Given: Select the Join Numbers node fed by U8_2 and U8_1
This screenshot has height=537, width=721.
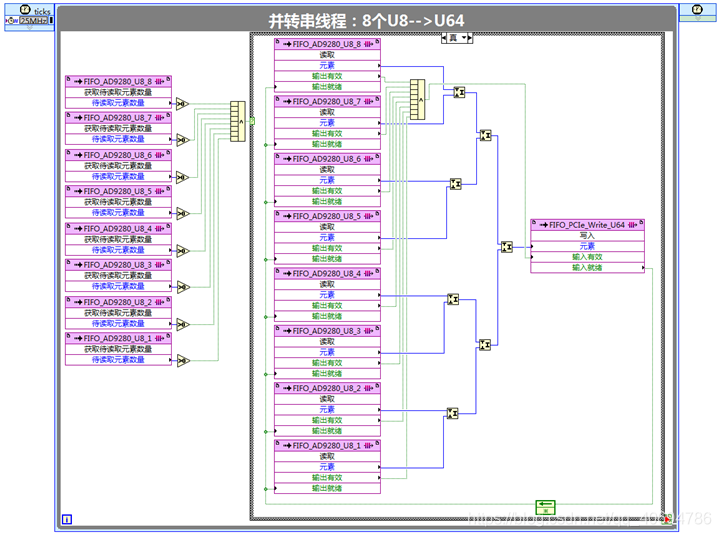Looking at the screenshot, I should click(x=452, y=413).
